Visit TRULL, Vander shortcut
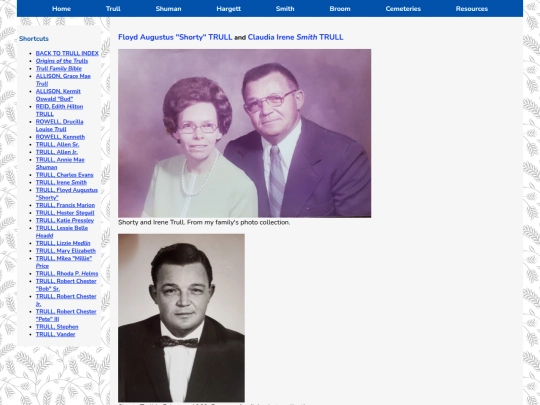Screen dimensions: 540x405 (55, 334)
